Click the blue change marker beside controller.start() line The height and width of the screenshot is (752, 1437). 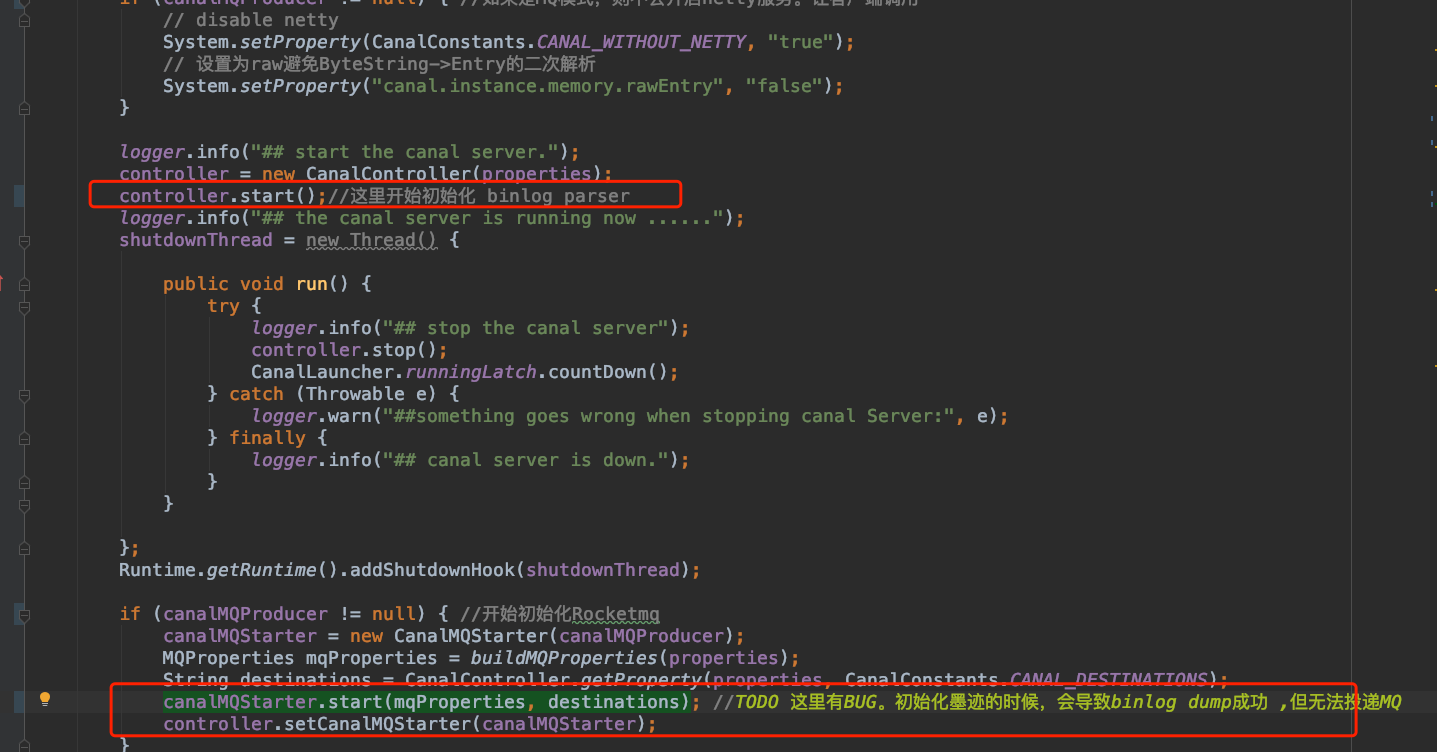pos(18,195)
